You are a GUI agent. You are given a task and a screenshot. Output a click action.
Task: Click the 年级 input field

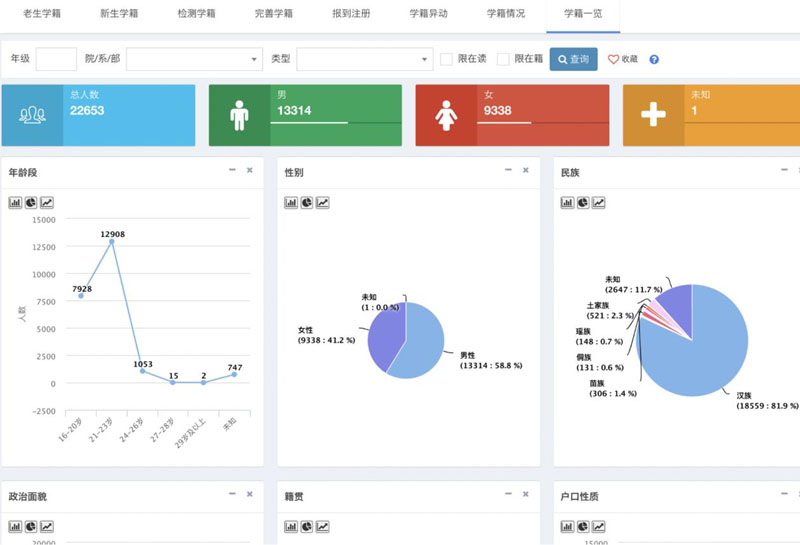point(56,59)
